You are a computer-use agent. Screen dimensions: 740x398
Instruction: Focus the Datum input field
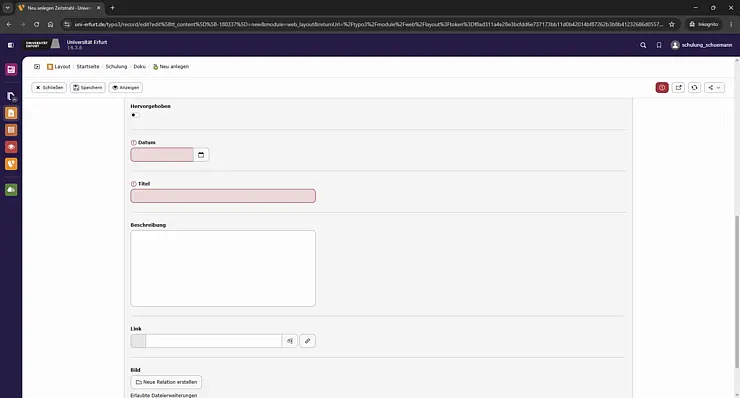[x=162, y=155]
